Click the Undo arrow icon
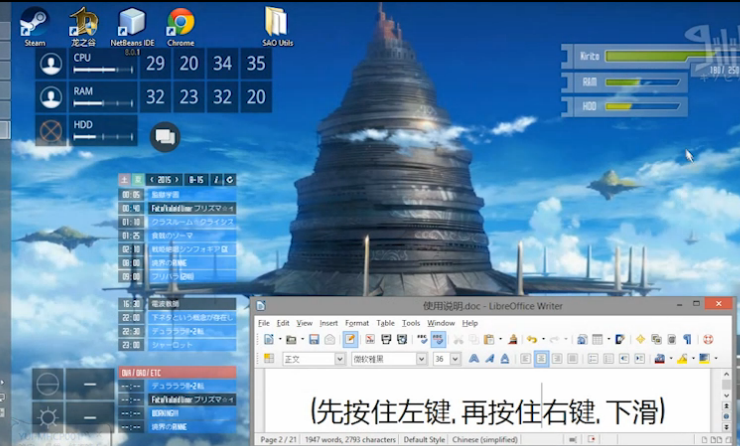The width and height of the screenshot is (740, 446). [532, 339]
